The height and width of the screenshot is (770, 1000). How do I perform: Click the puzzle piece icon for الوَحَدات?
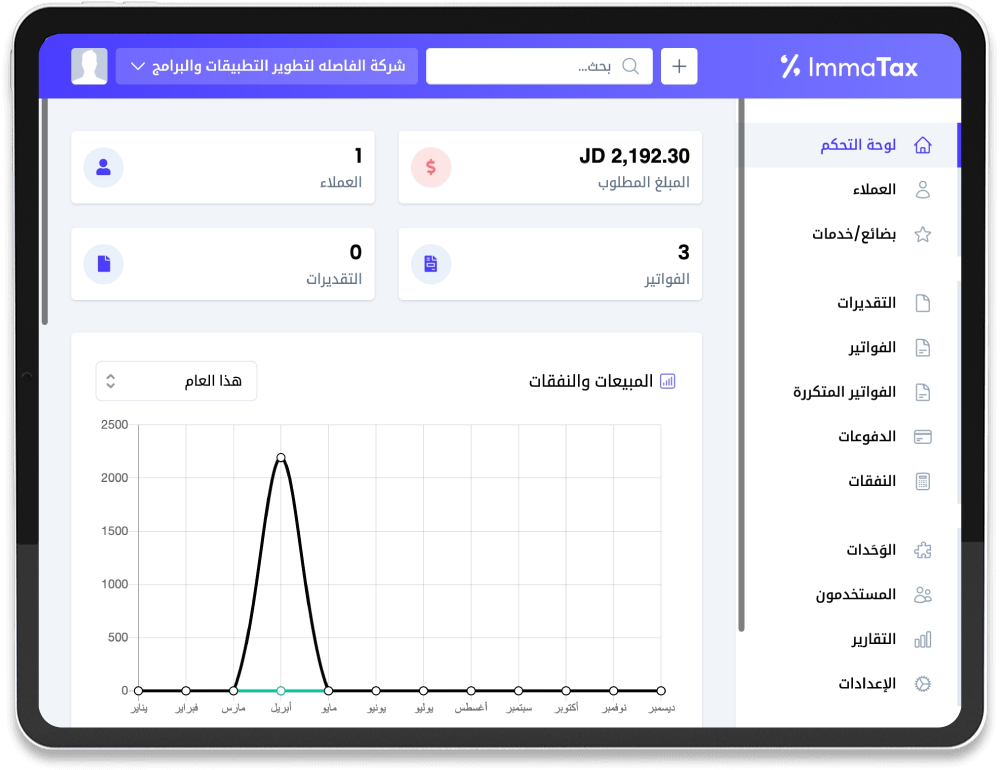[922, 550]
